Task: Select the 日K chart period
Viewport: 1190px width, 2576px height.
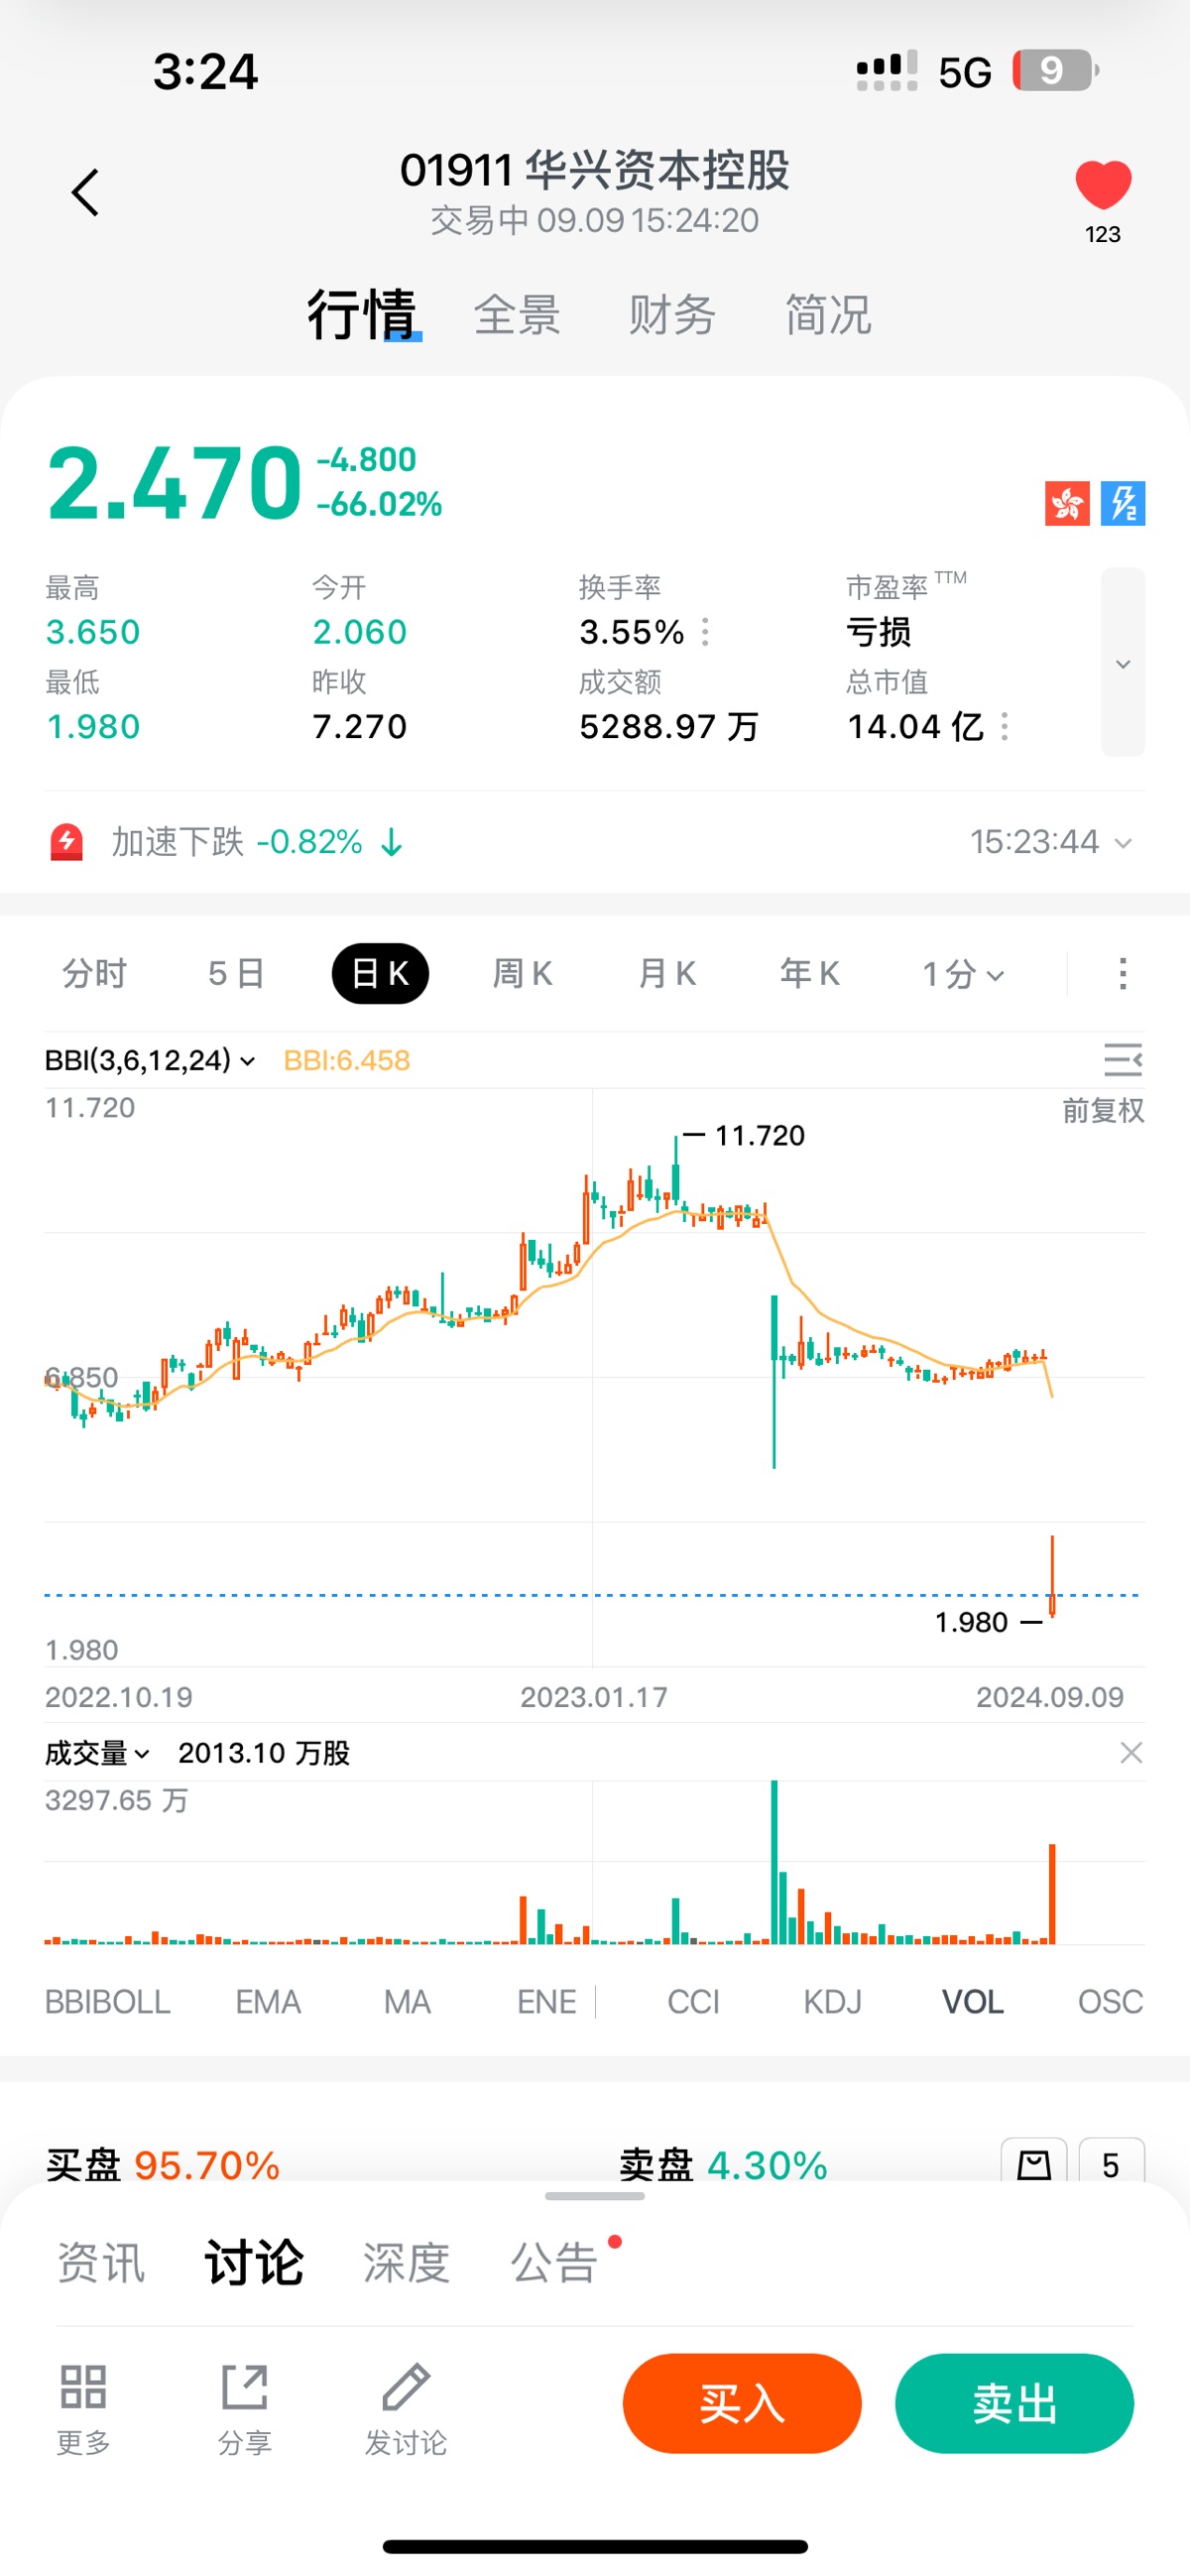Action: (x=380, y=973)
